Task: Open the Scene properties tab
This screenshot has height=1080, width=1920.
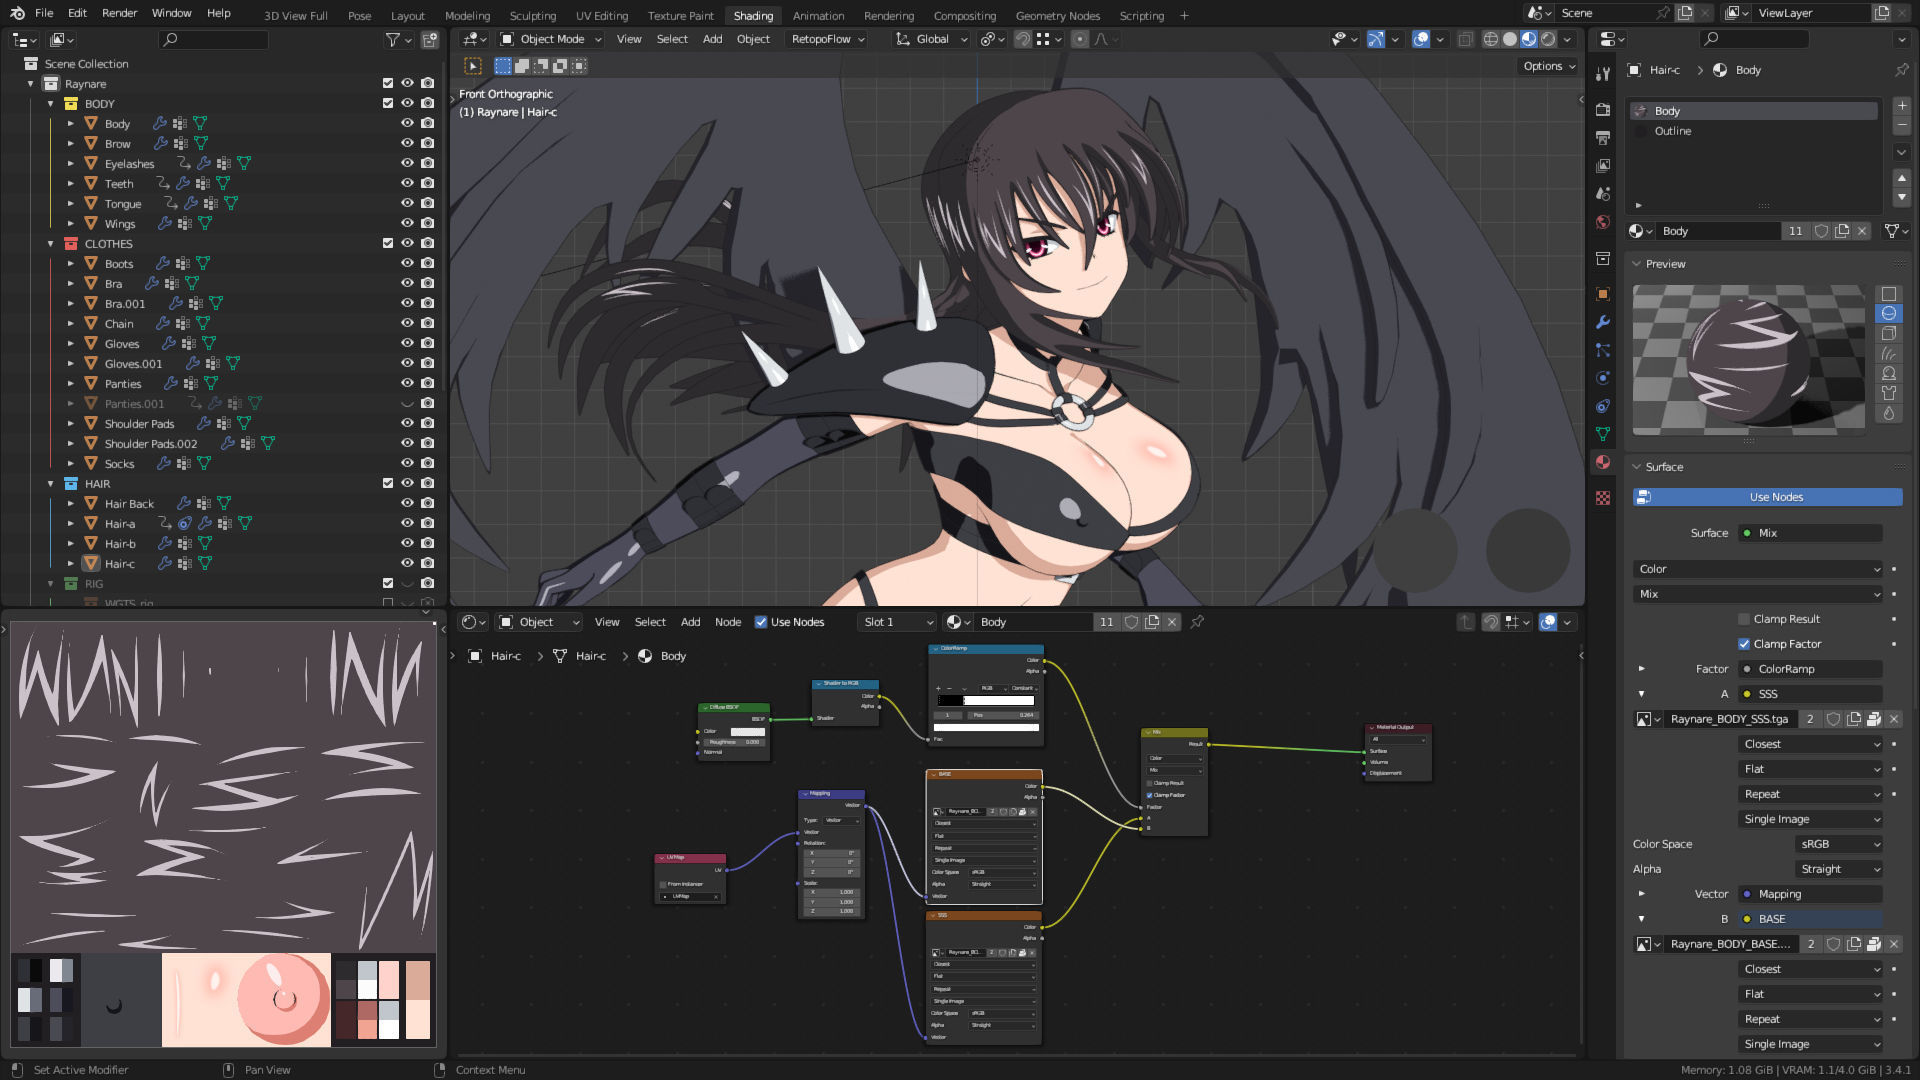Action: (x=1603, y=193)
